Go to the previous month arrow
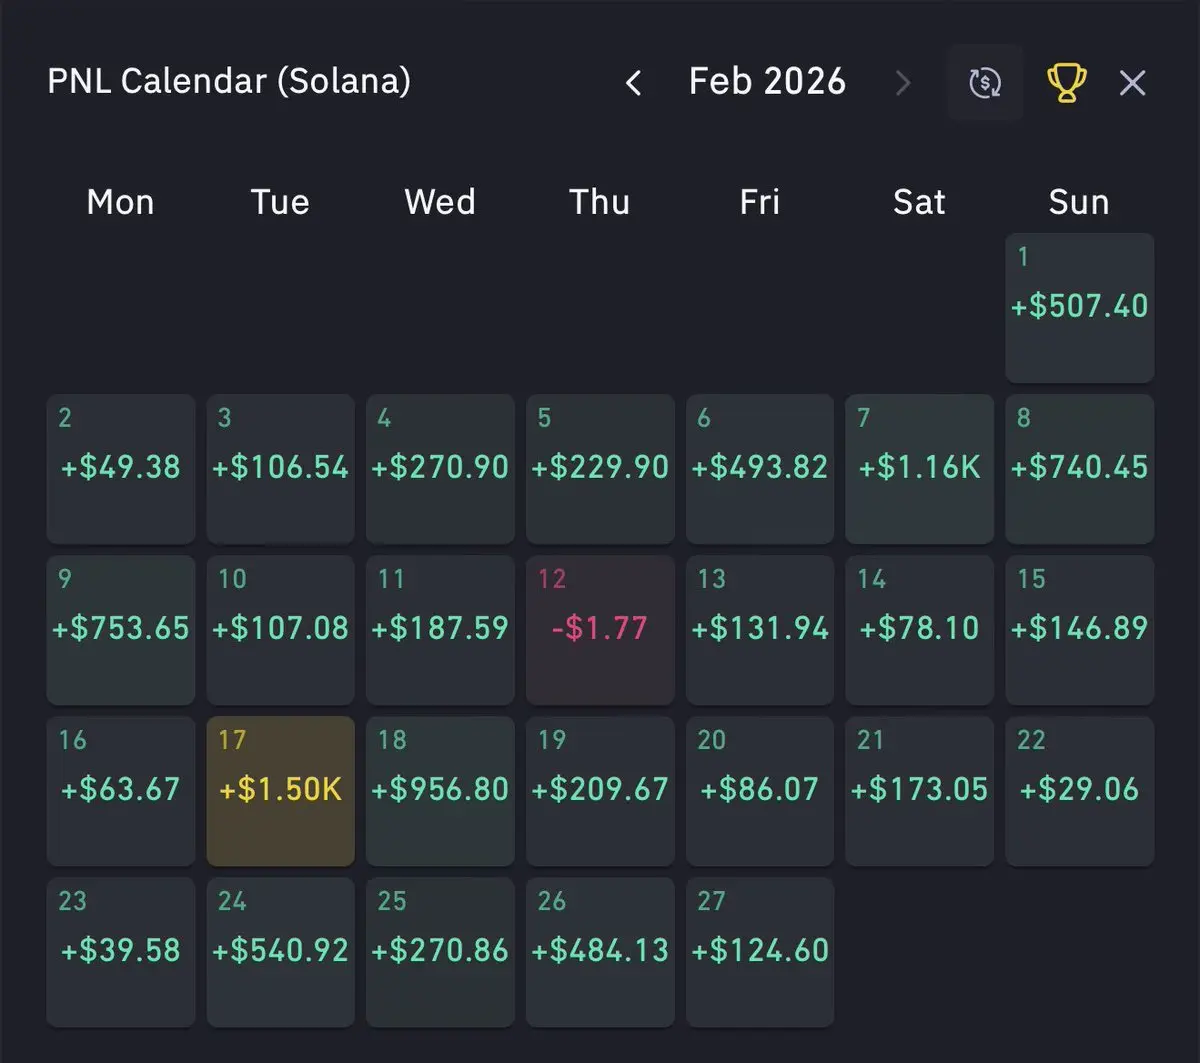 [x=633, y=83]
